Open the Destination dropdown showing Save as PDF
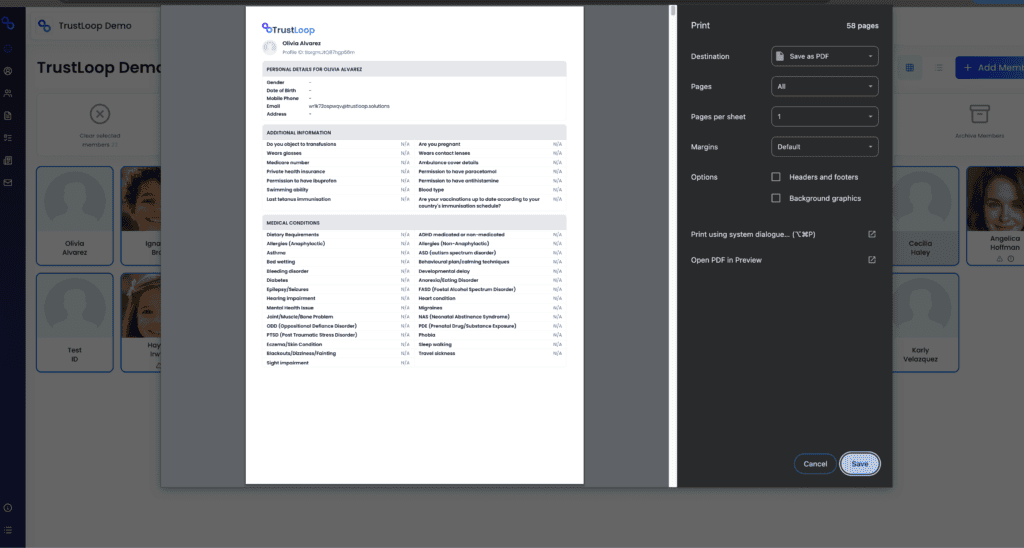The width and height of the screenshot is (1024, 548). click(x=824, y=56)
